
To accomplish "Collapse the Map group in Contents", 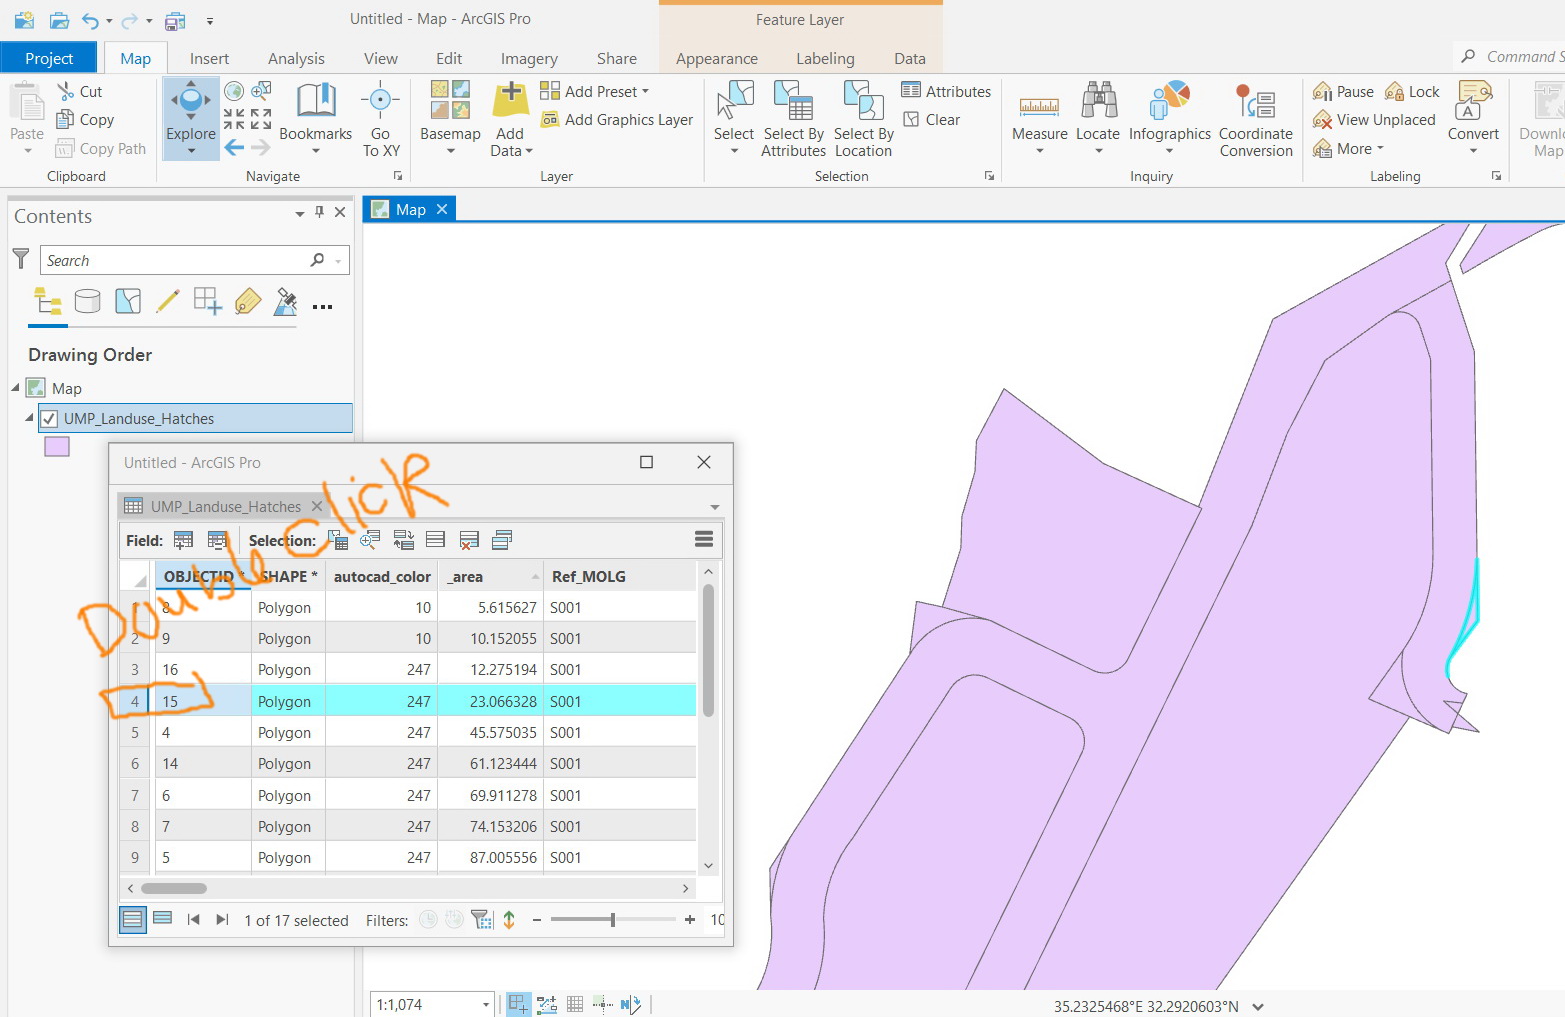I will (14, 388).
